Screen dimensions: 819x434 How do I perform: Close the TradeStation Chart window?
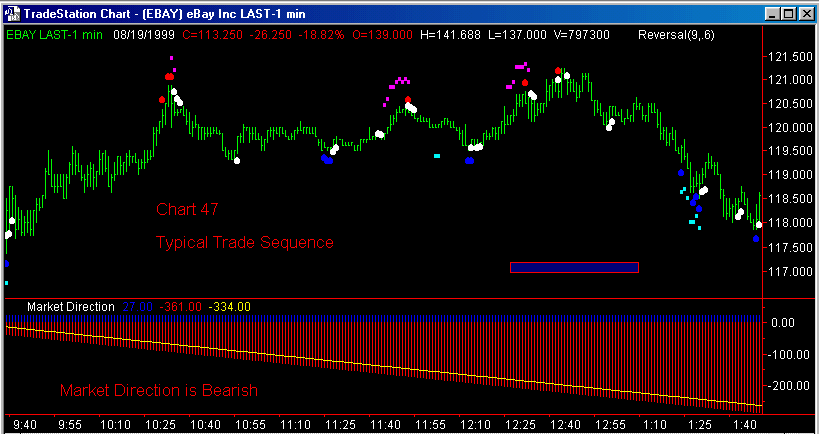(x=805, y=14)
